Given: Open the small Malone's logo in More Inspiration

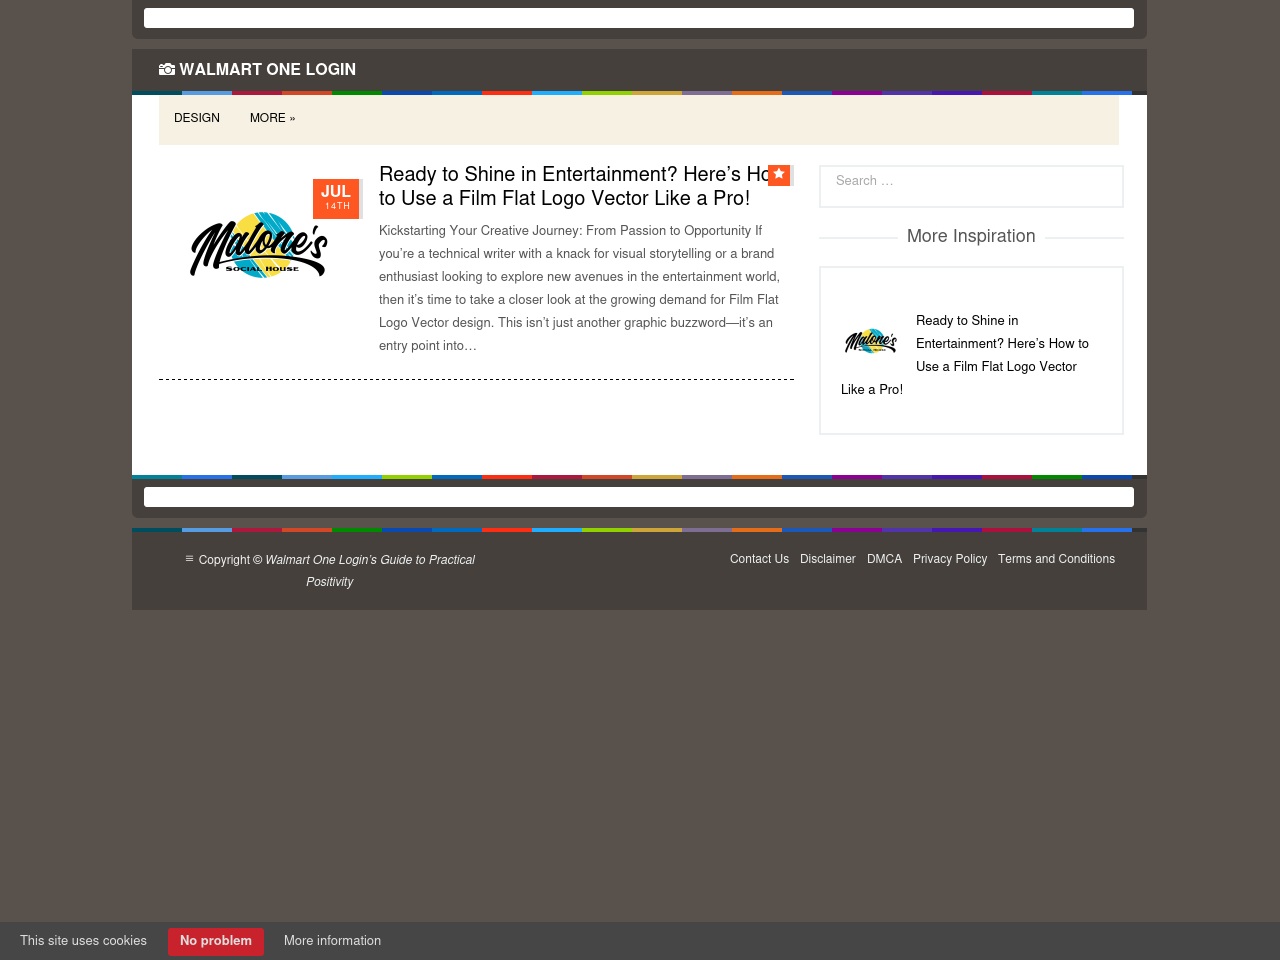Looking at the screenshot, I should click(871, 341).
